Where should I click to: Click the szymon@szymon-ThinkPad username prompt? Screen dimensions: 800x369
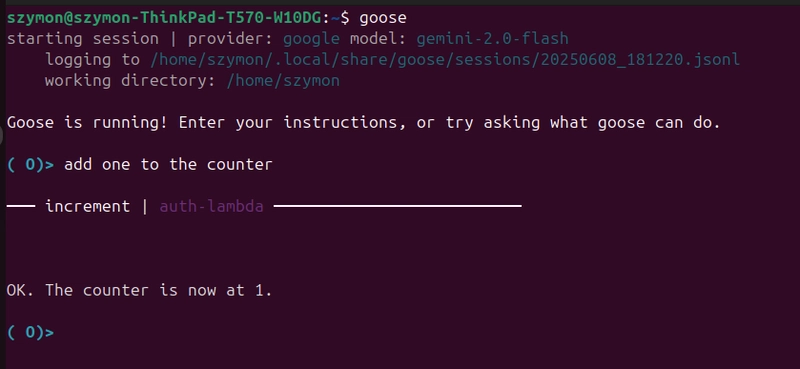[x=165, y=18]
